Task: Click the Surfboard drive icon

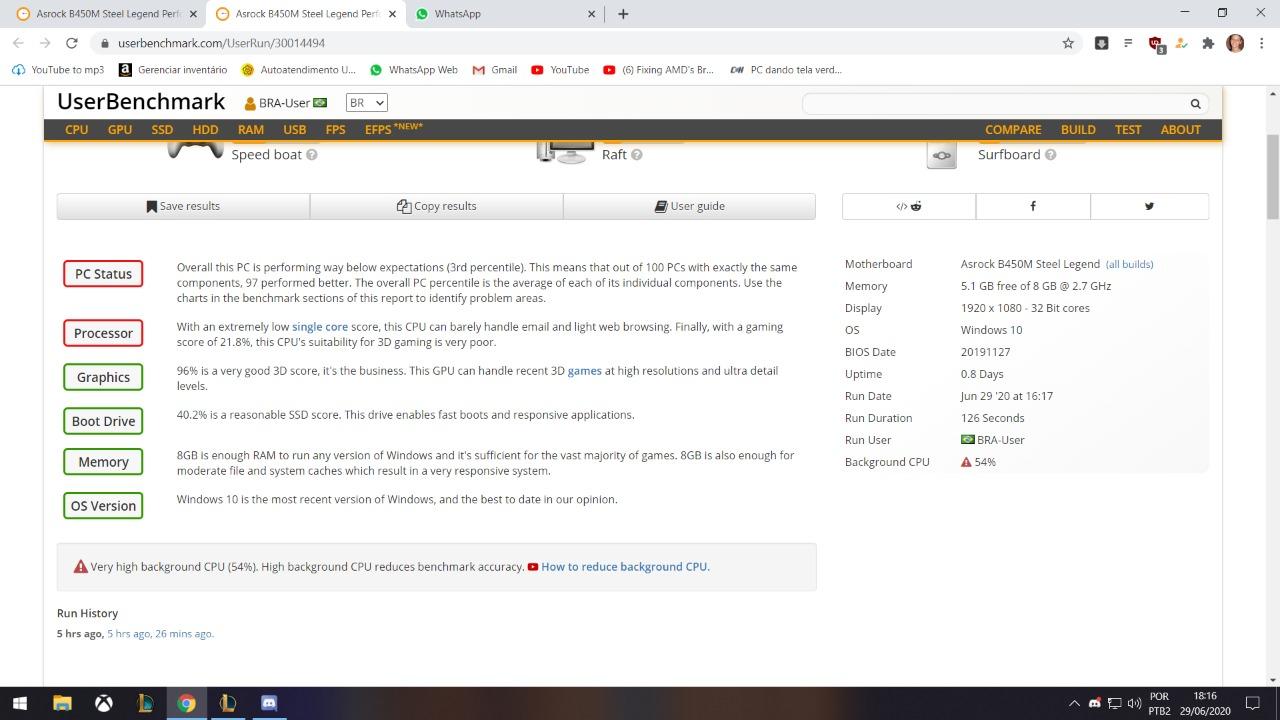Action: [x=941, y=155]
